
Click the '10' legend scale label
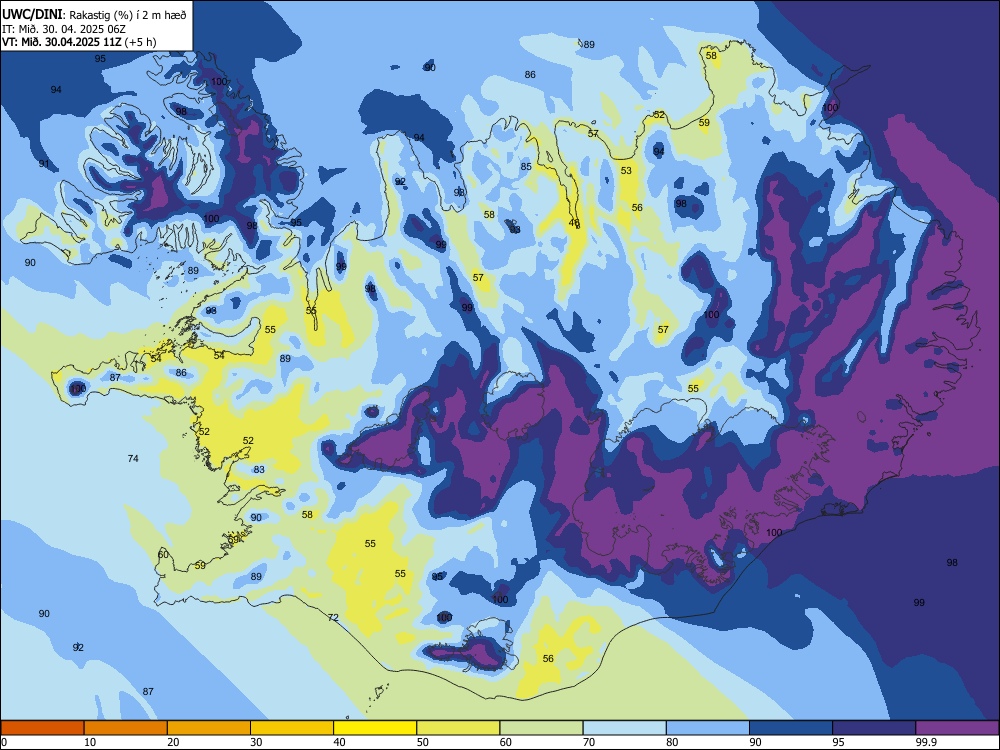pyautogui.click(x=90, y=742)
